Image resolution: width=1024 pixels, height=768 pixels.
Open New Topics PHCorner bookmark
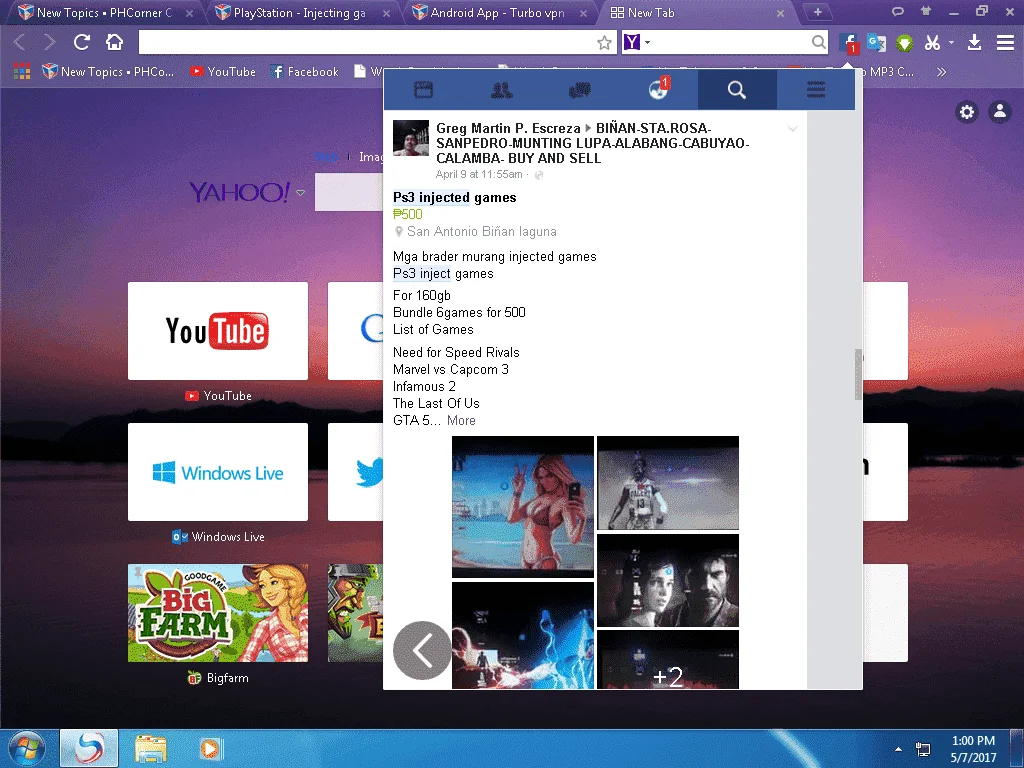[108, 72]
